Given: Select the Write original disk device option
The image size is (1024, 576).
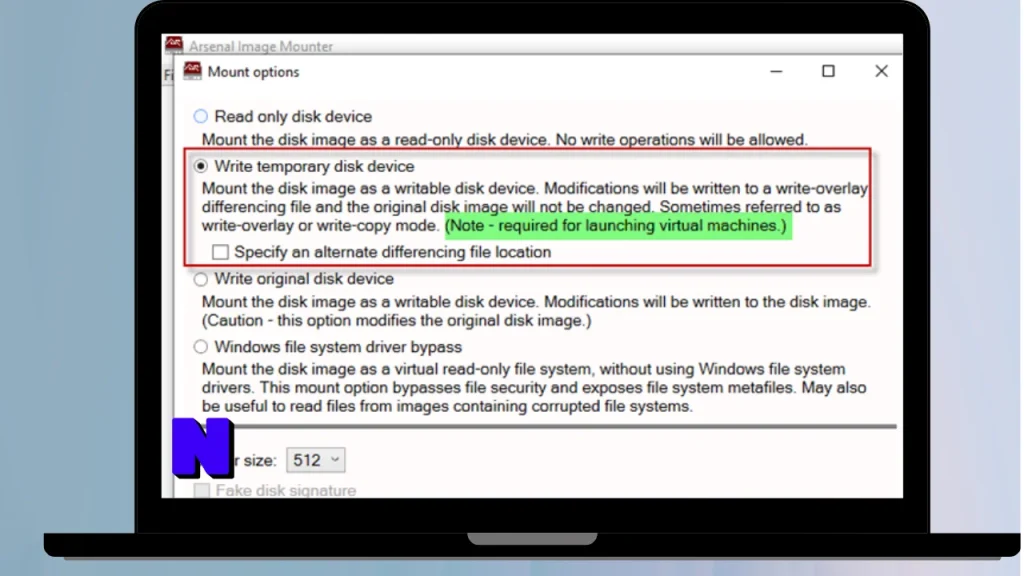Looking at the screenshot, I should 200,280.
